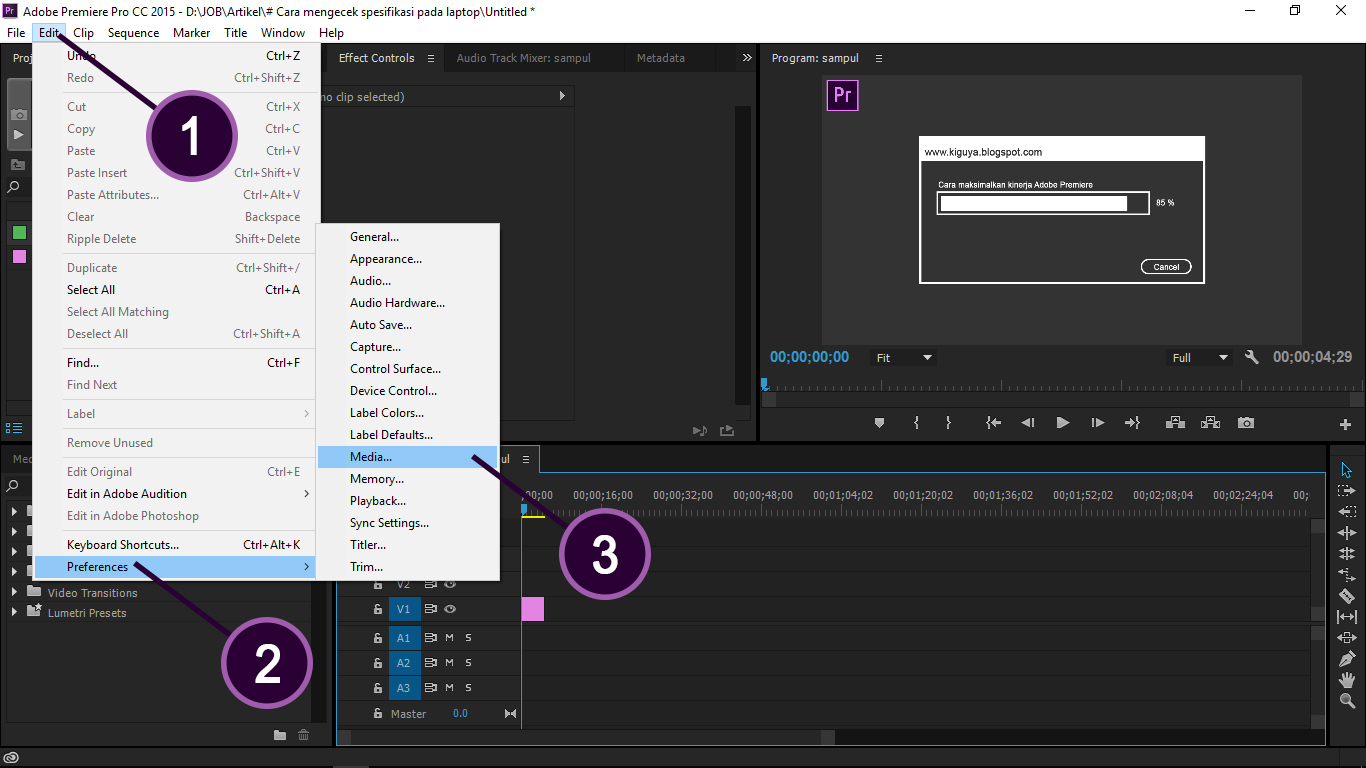
Task: Open the Full playback resolution dropdown
Action: (1199, 357)
